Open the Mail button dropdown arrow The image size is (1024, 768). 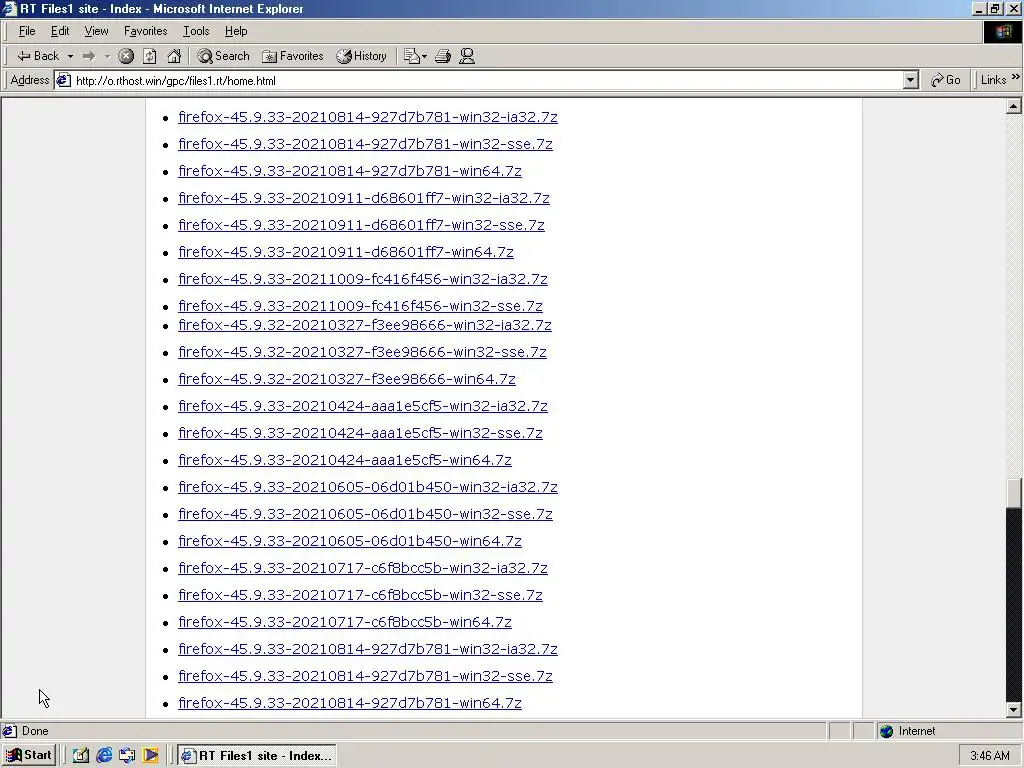424,56
